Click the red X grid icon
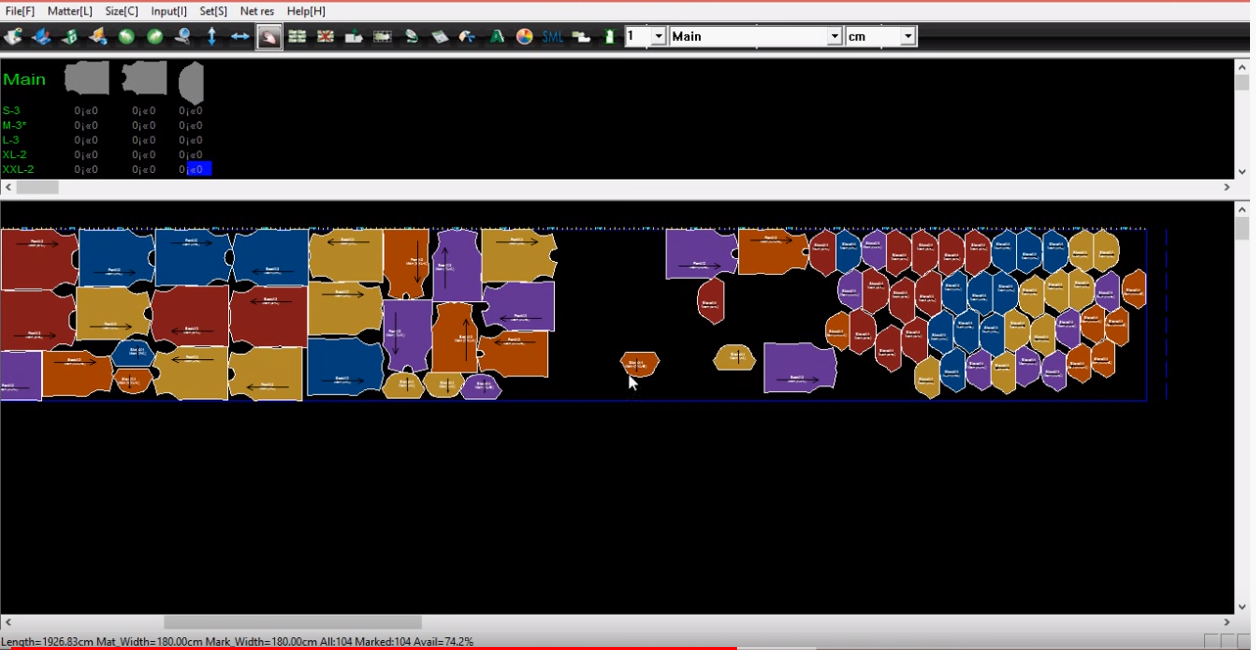 tap(324, 36)
